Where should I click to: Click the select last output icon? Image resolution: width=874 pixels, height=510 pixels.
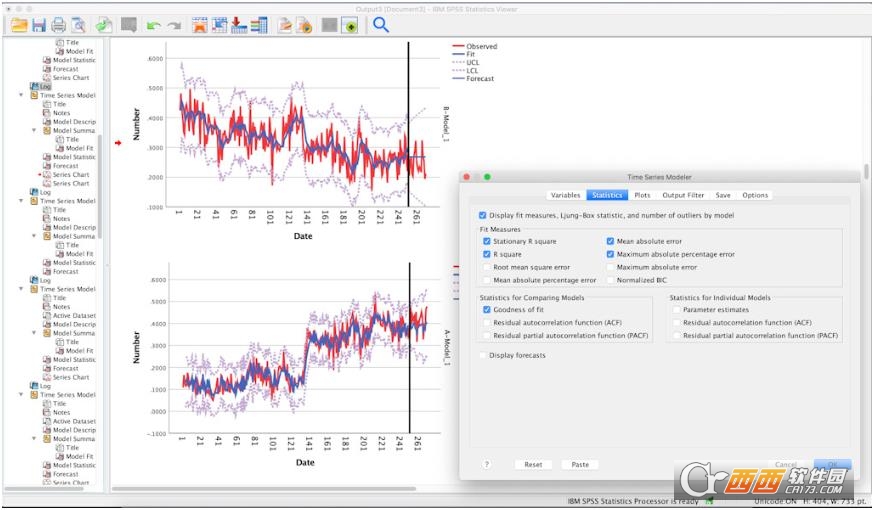349,25
